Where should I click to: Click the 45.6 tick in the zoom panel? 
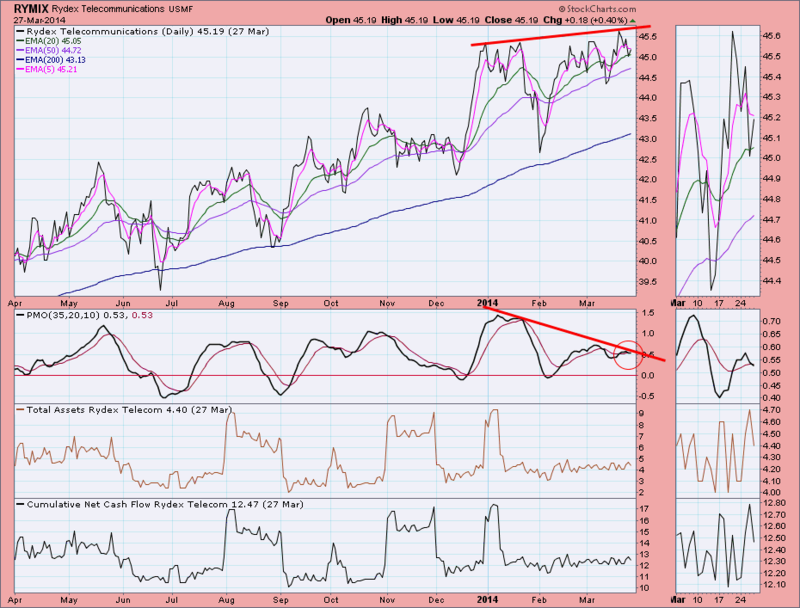click(x=770, y=36)
